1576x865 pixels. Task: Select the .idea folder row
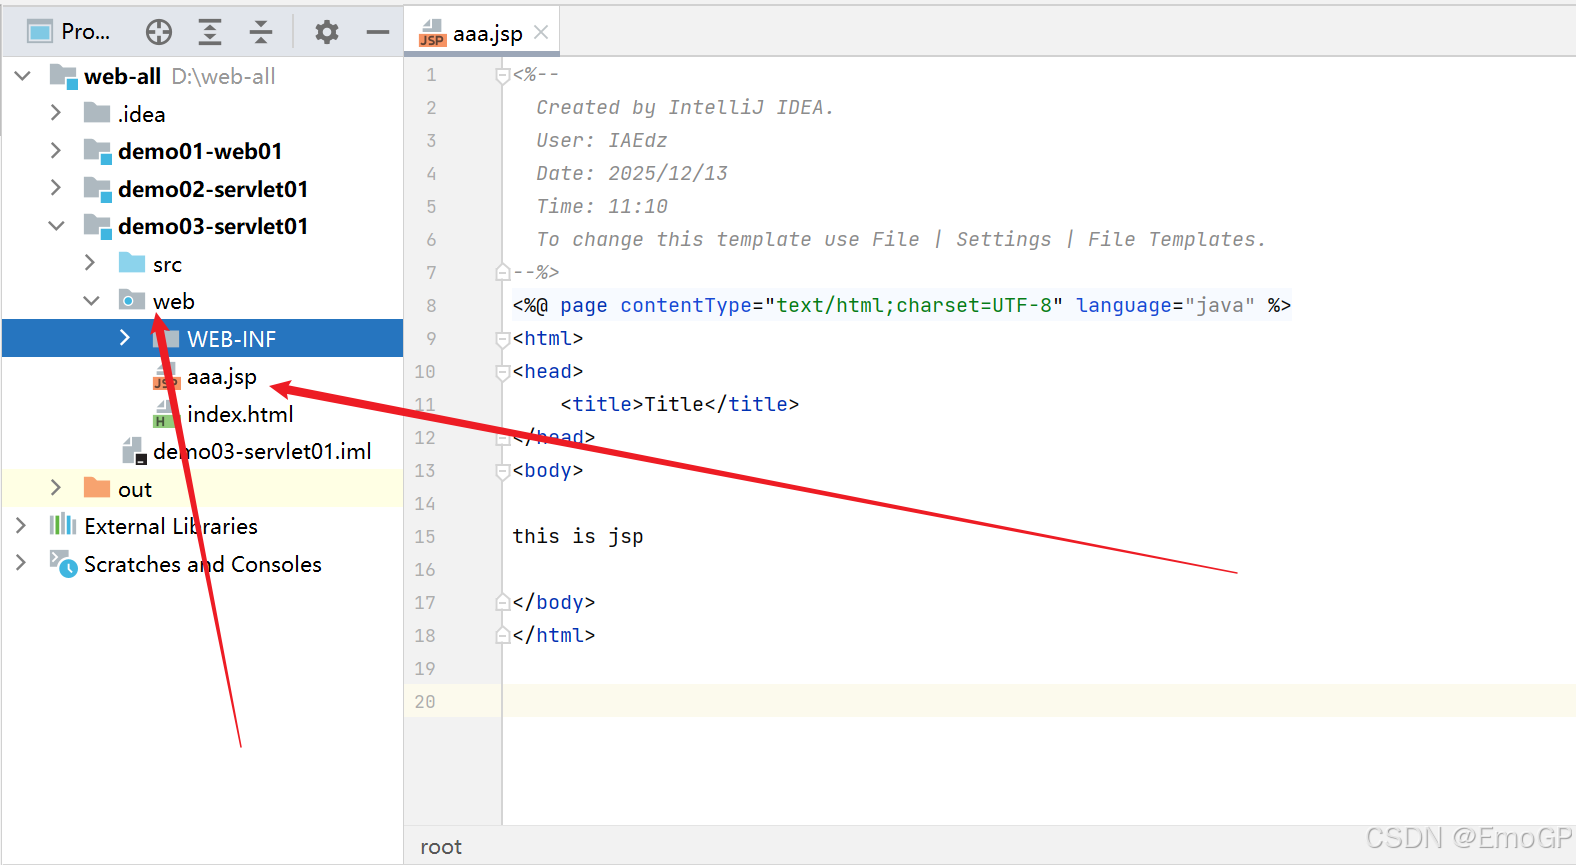coord(202,114)
